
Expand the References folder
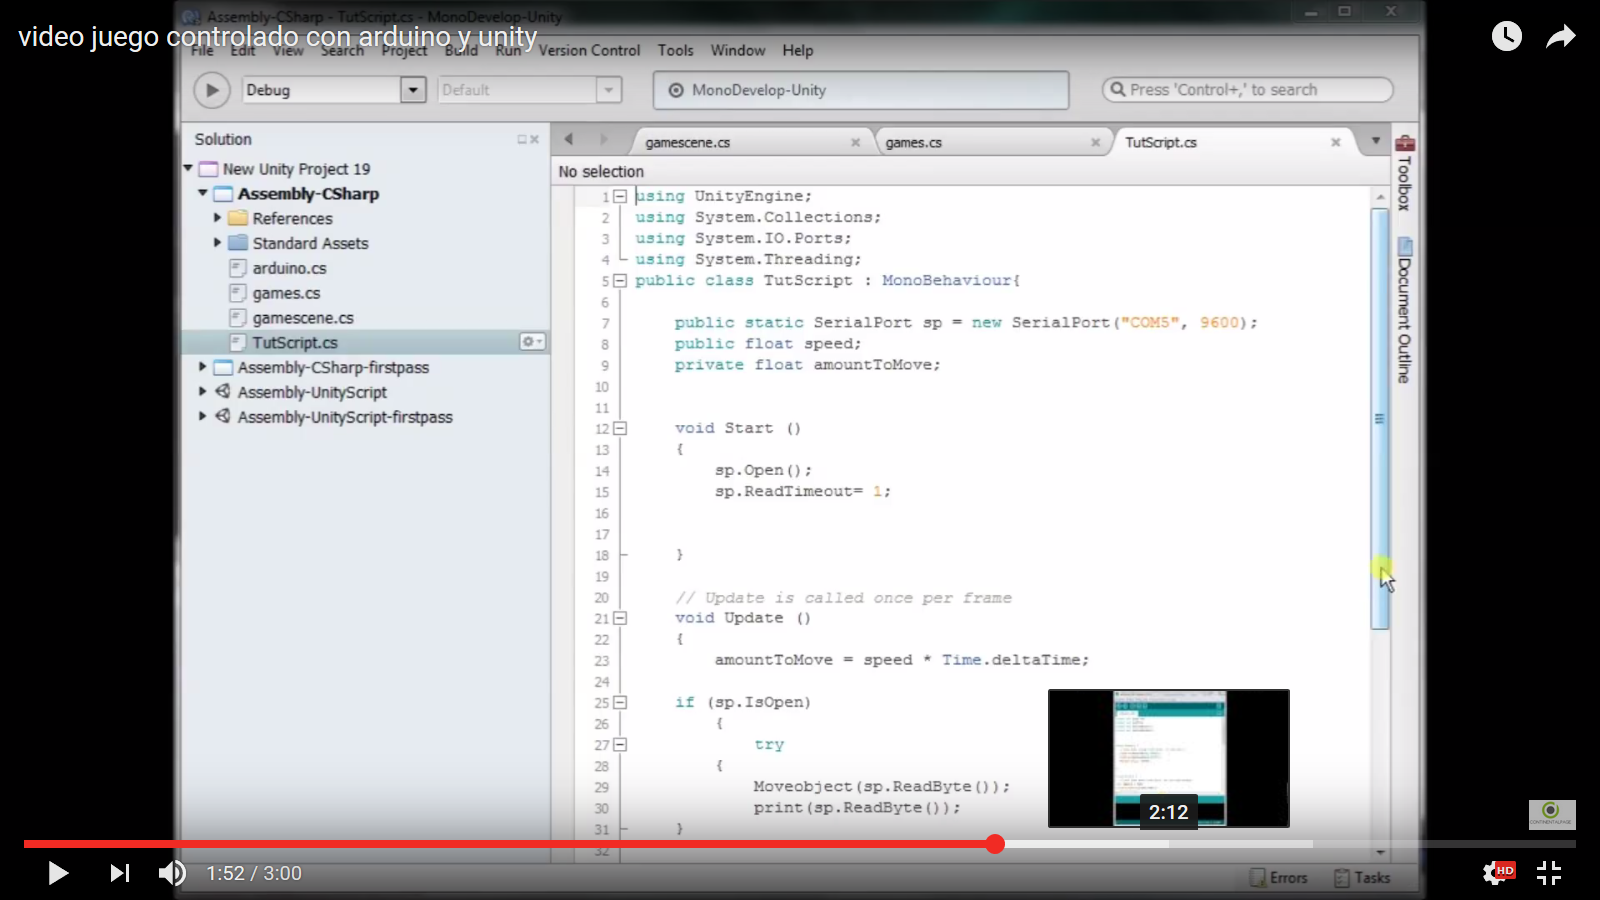point(217,217)
